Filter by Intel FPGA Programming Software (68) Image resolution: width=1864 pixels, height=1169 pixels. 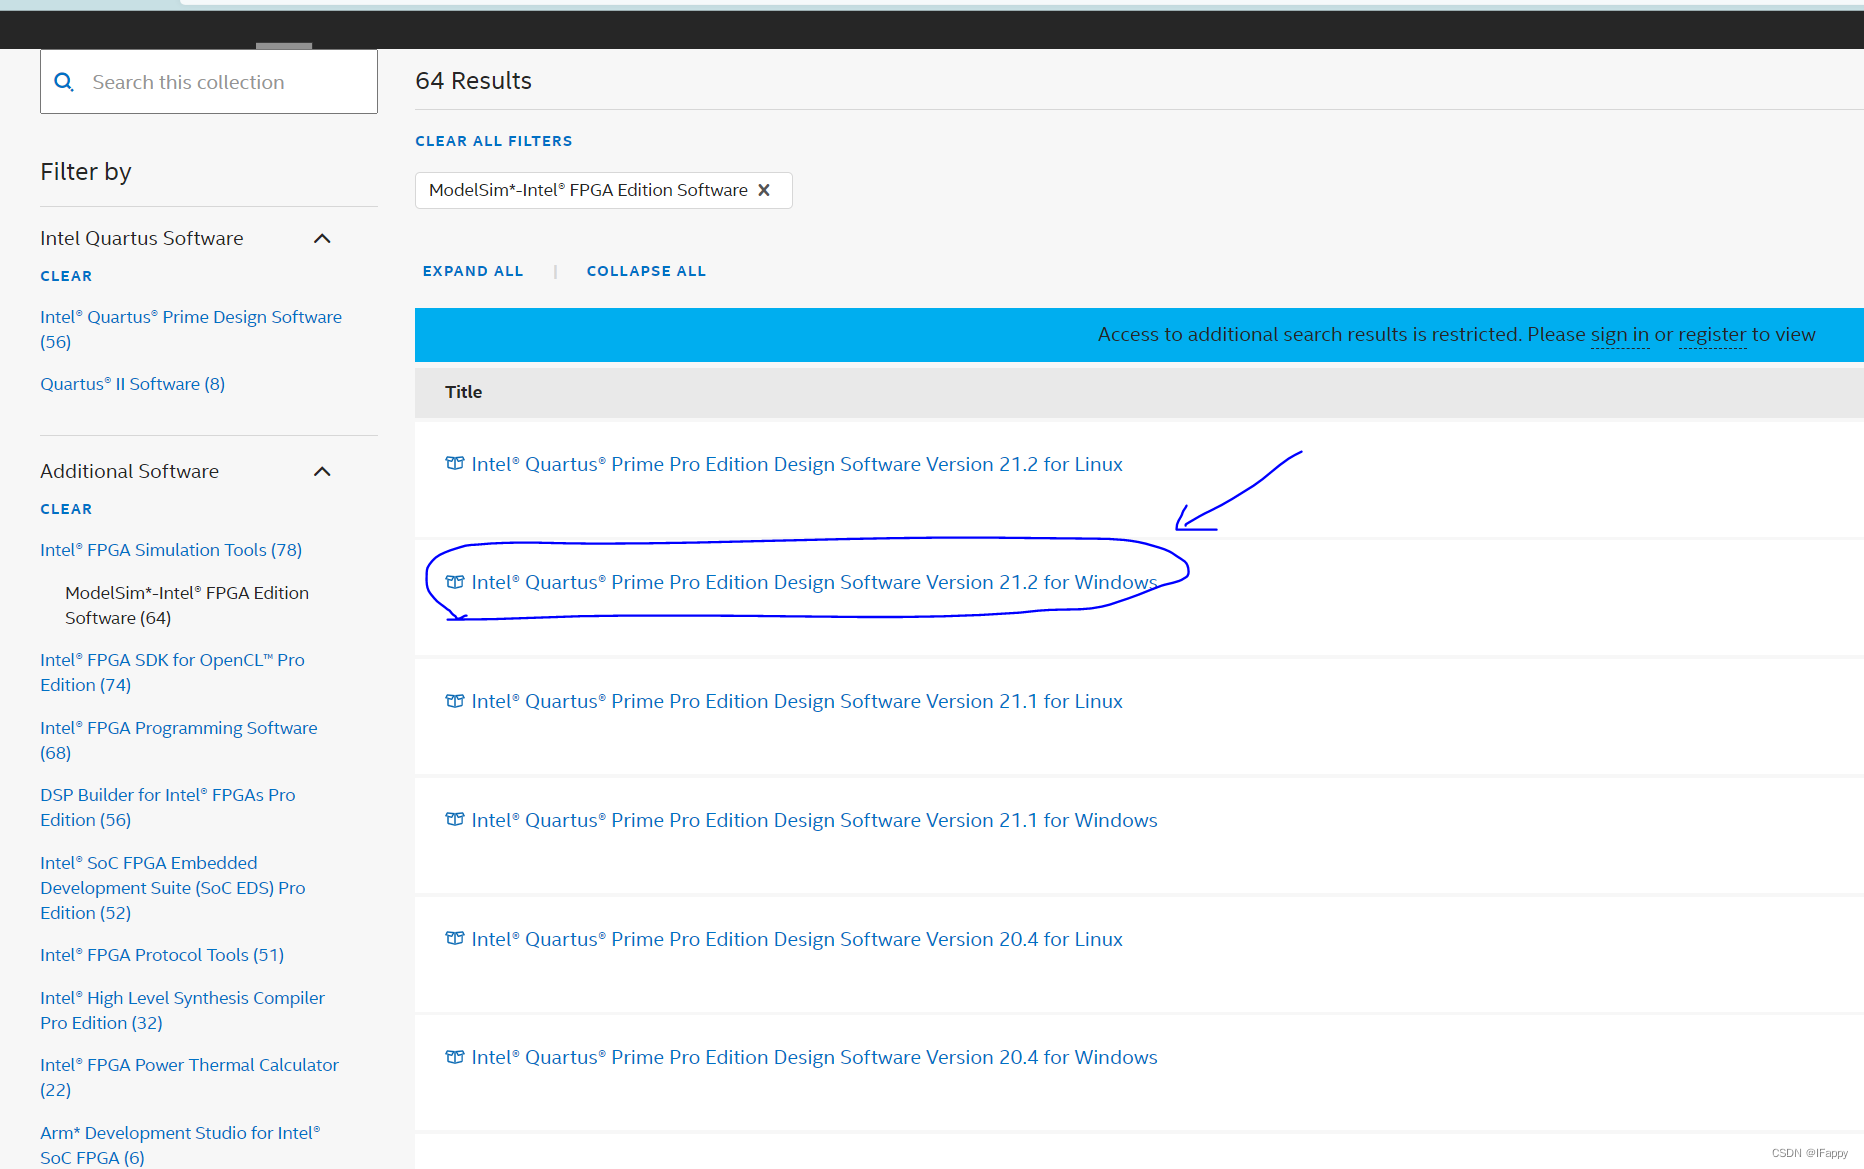point(179,740)
